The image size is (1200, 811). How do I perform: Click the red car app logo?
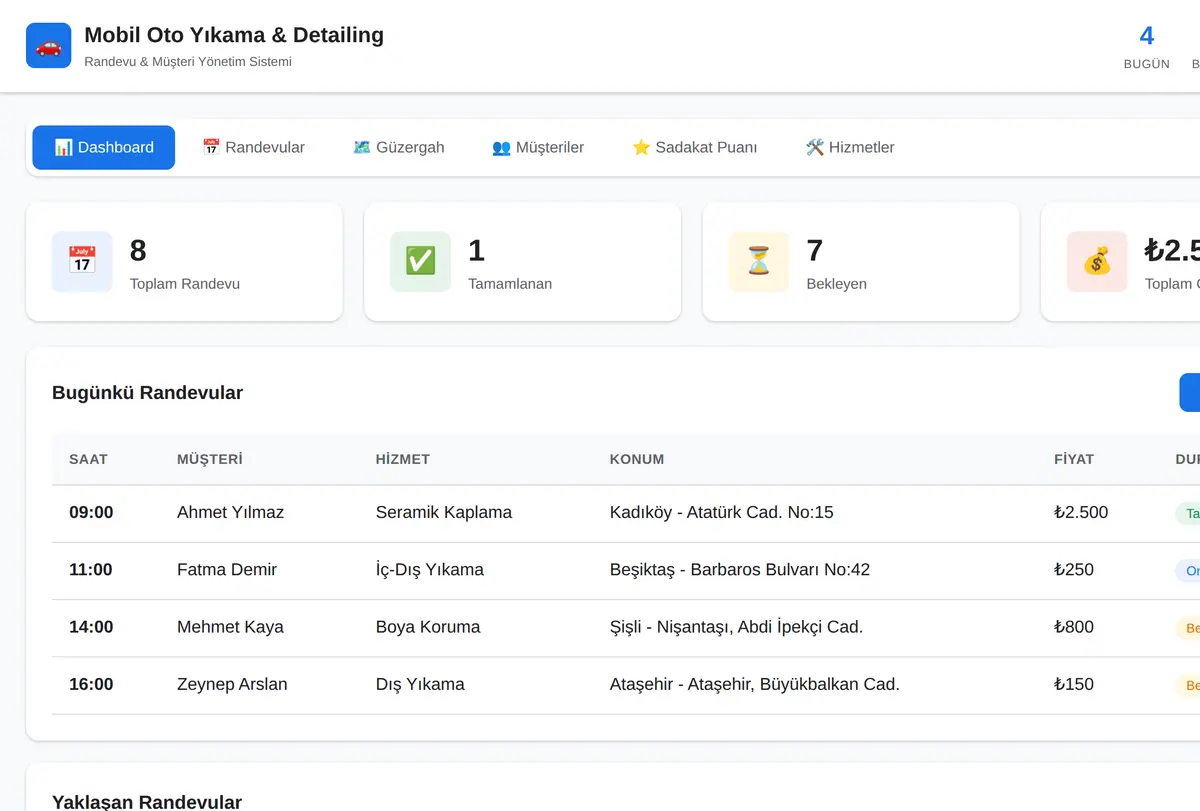(x=48, y=46)
